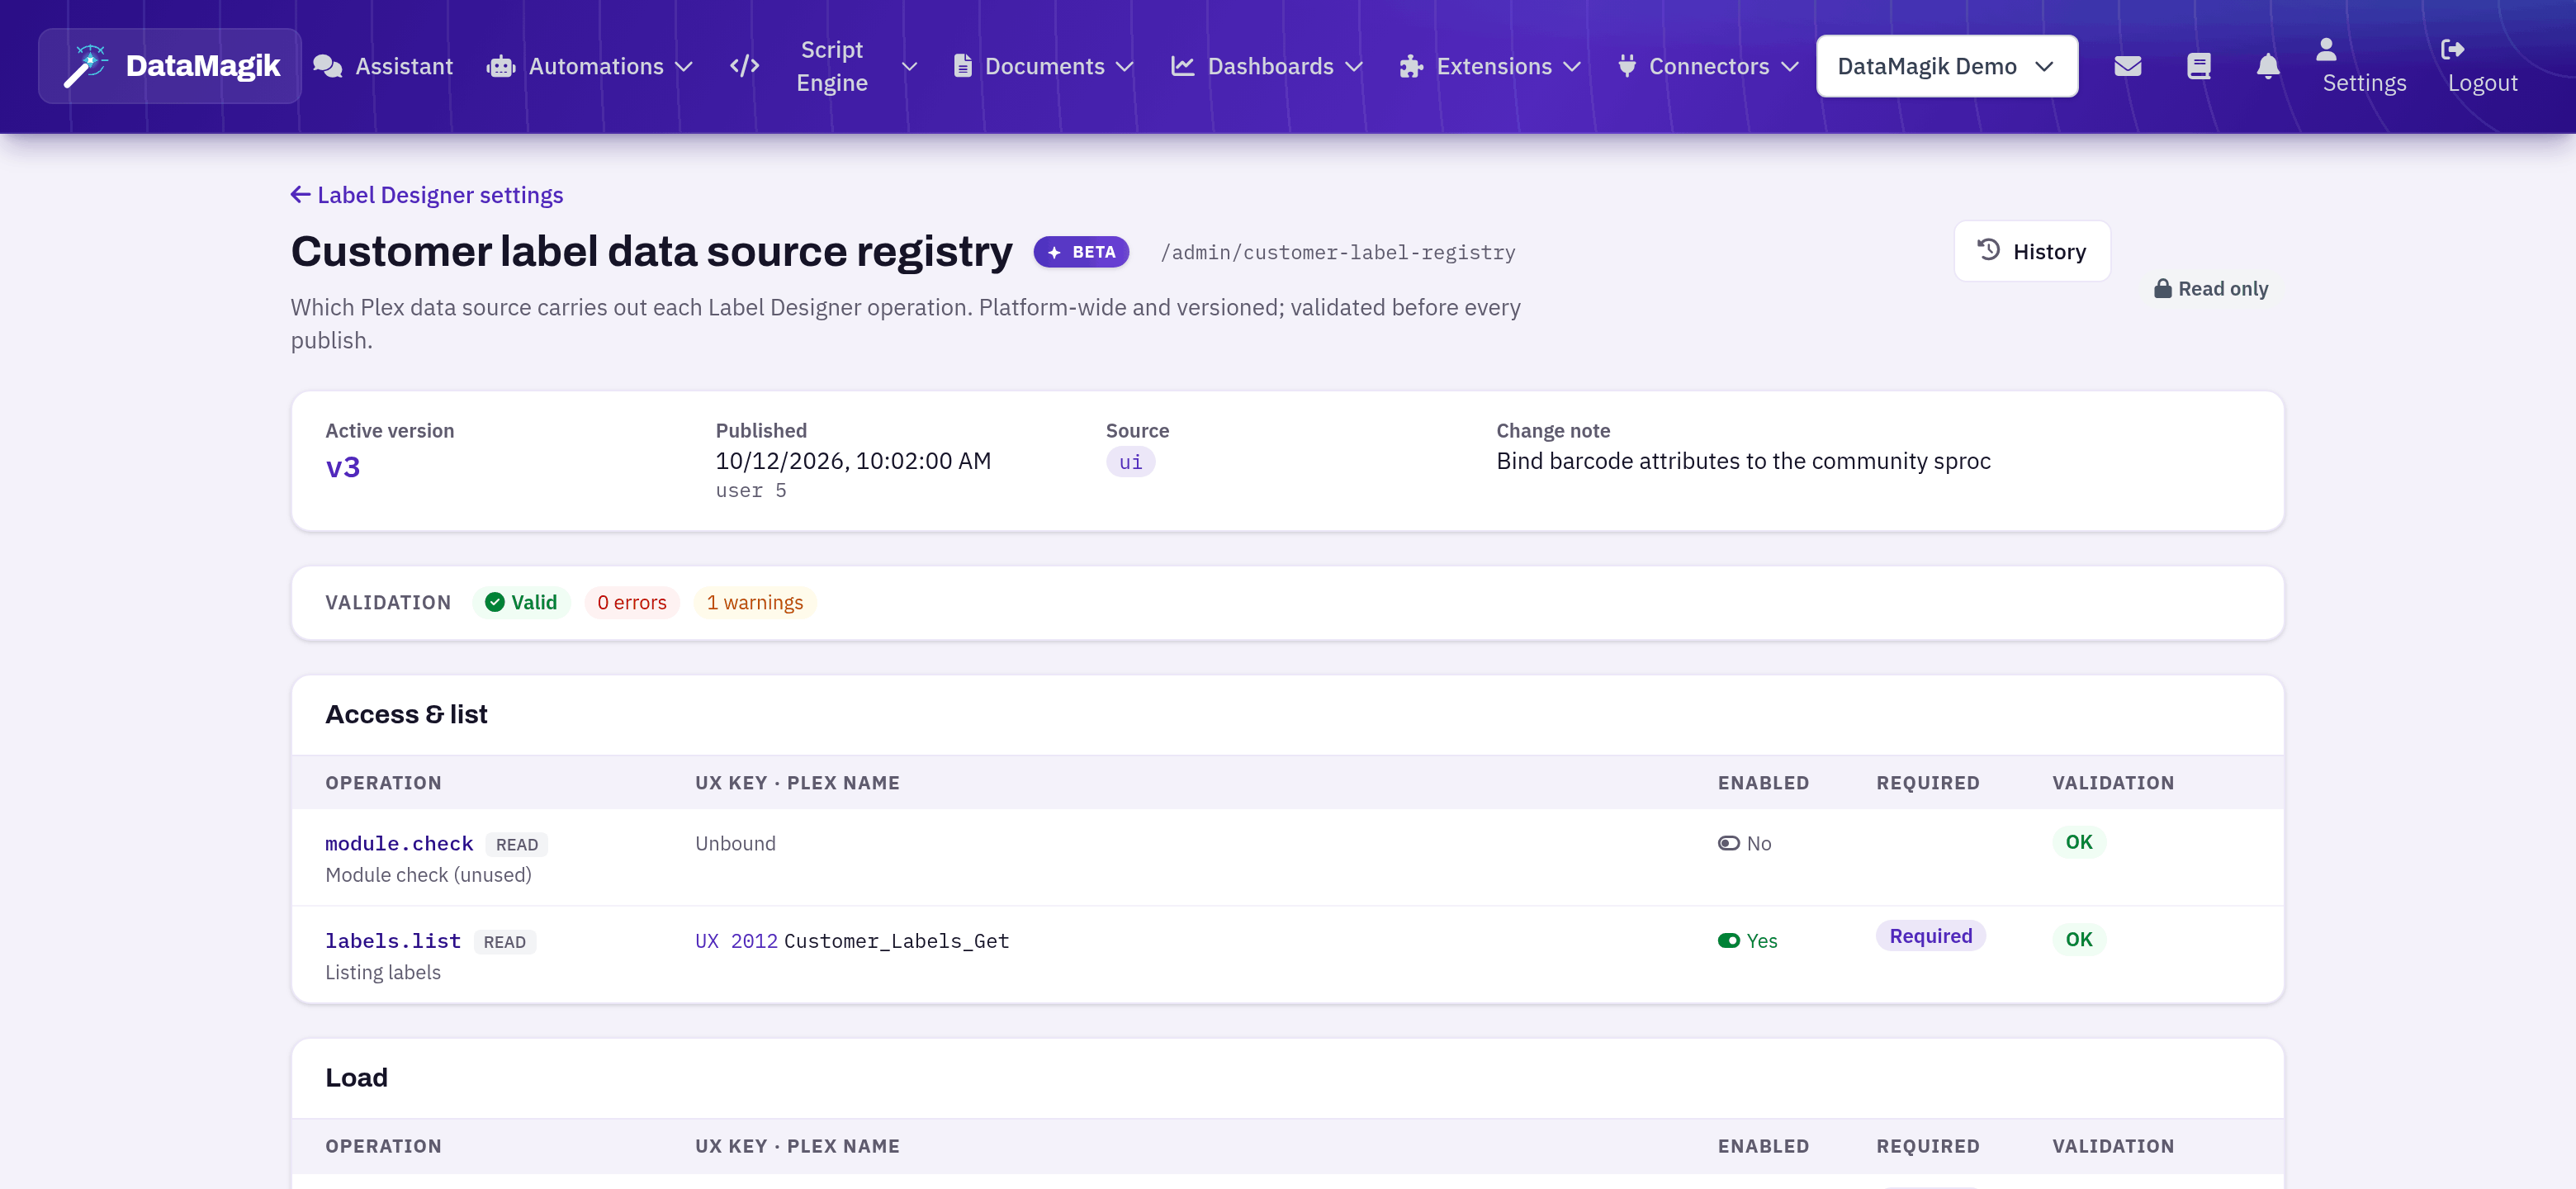This screenshot has height=1189, width=2576.
Task: Open the Connectors menu
Action: click(1708, 66)
